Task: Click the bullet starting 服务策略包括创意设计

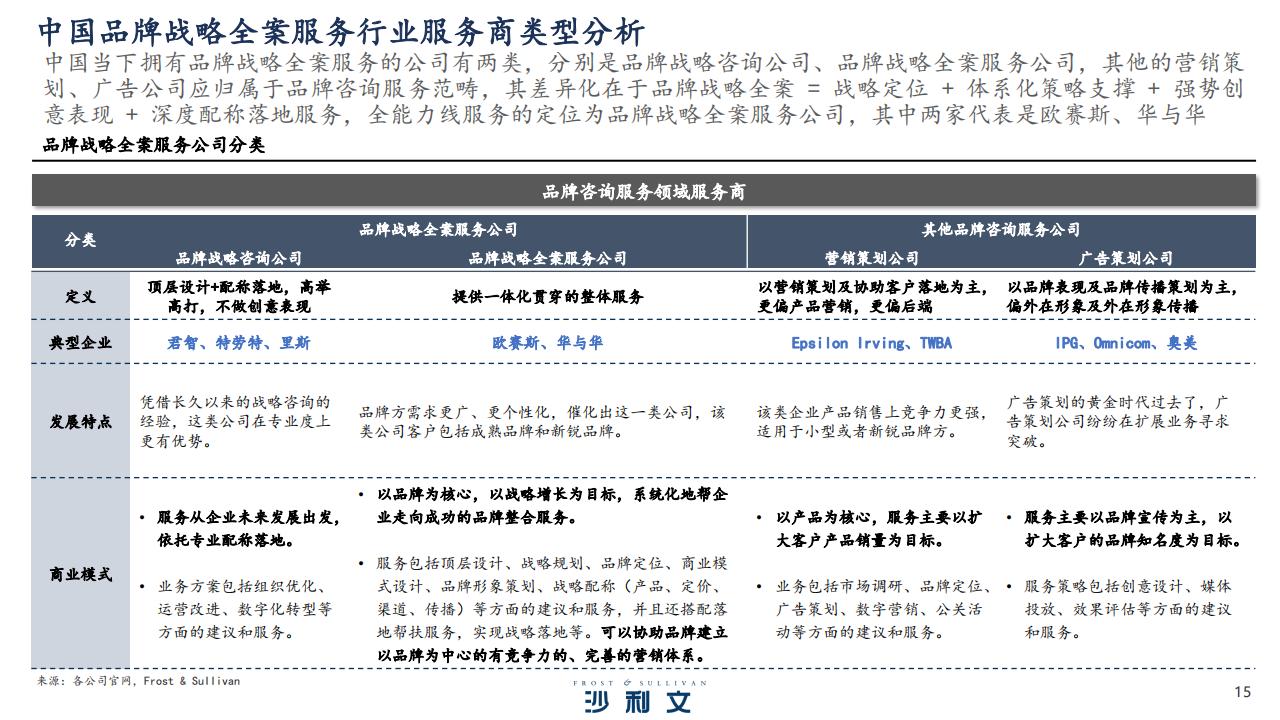Action: (x=1119, y=609)
